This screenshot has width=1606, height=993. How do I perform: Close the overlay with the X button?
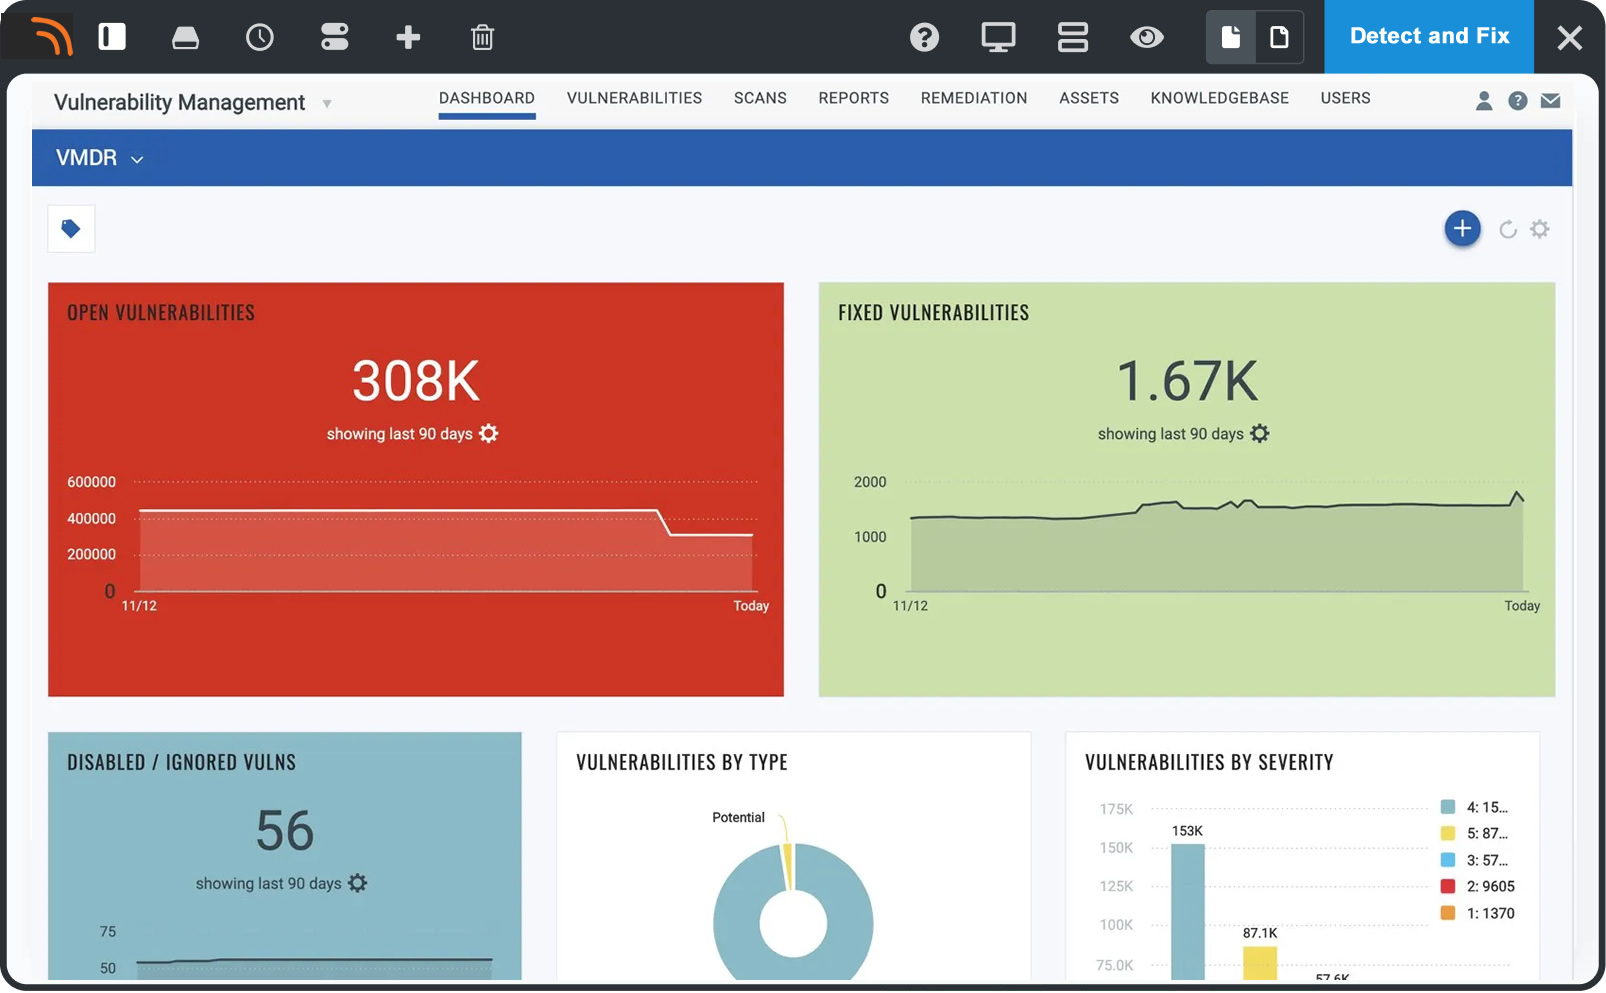coord(1570,38)
